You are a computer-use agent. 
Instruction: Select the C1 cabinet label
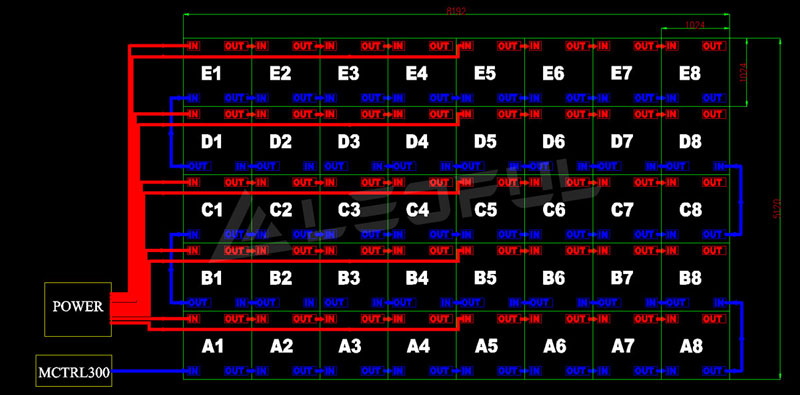211,210
